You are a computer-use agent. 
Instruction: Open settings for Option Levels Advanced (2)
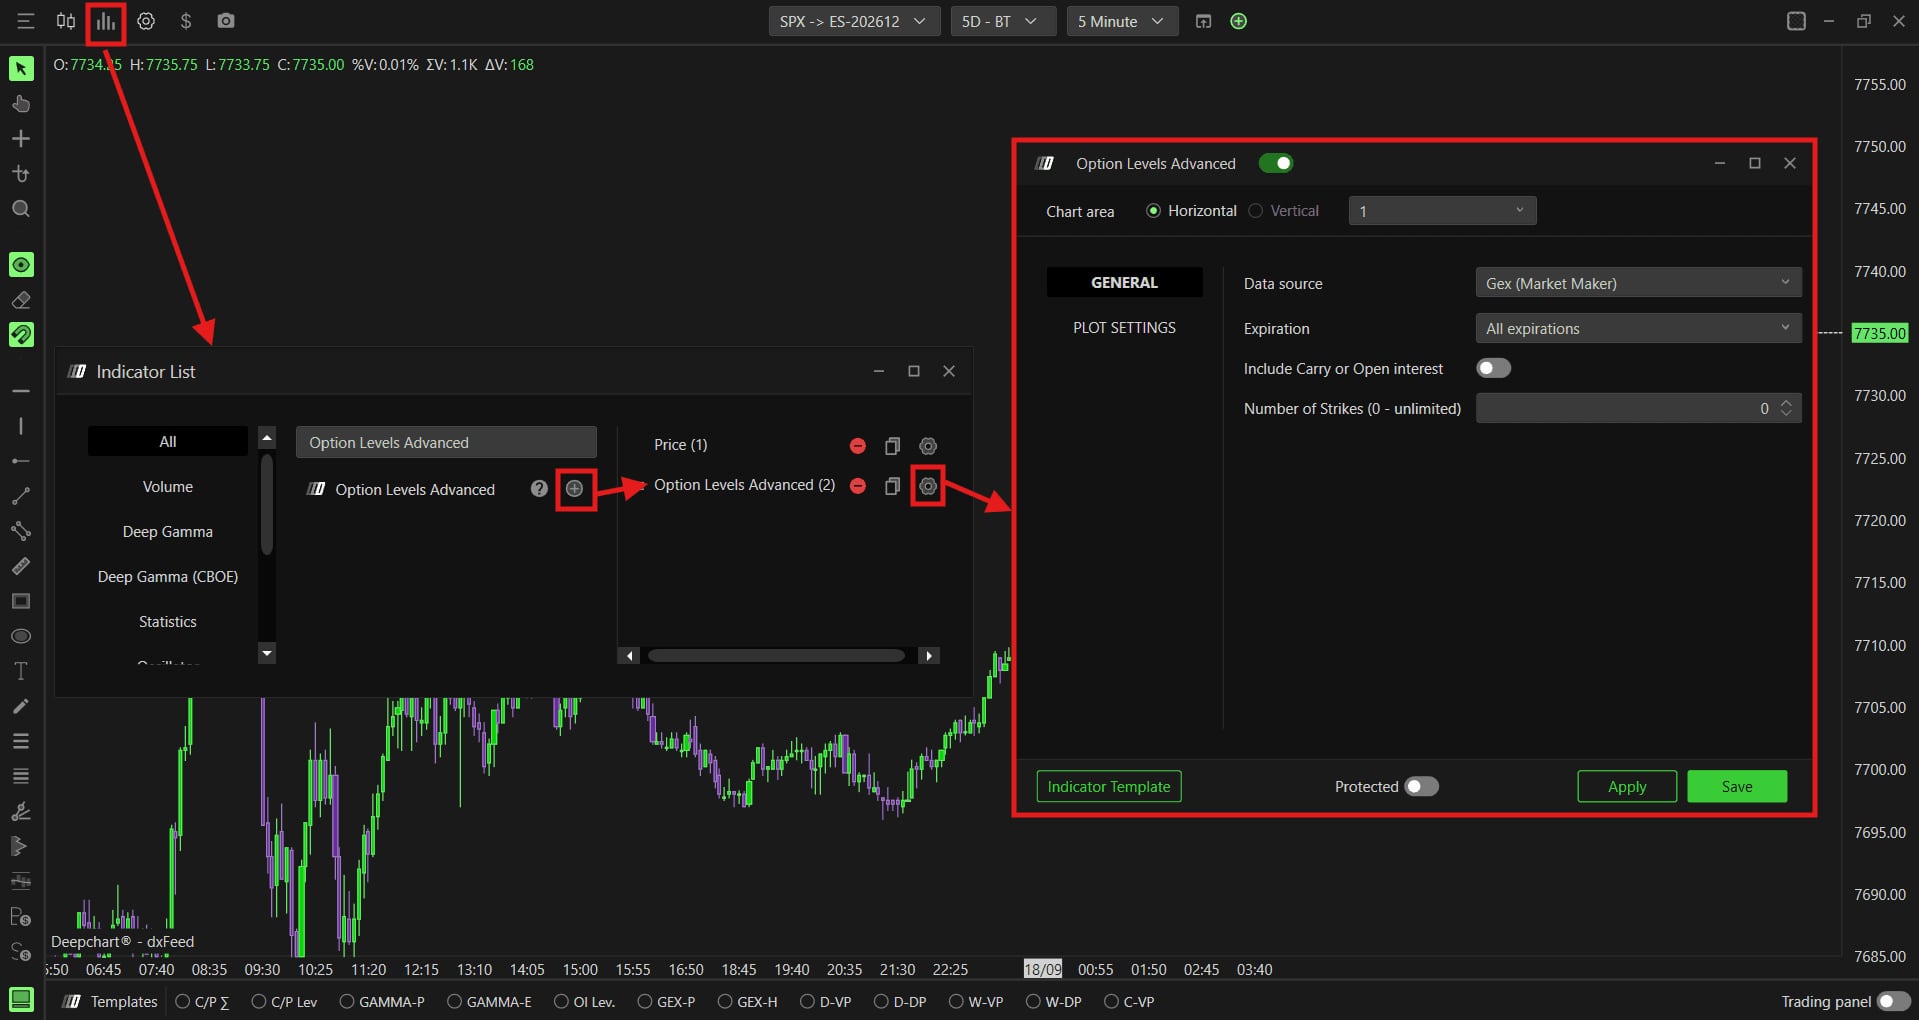pyautogui.click(x=928, y=486)
